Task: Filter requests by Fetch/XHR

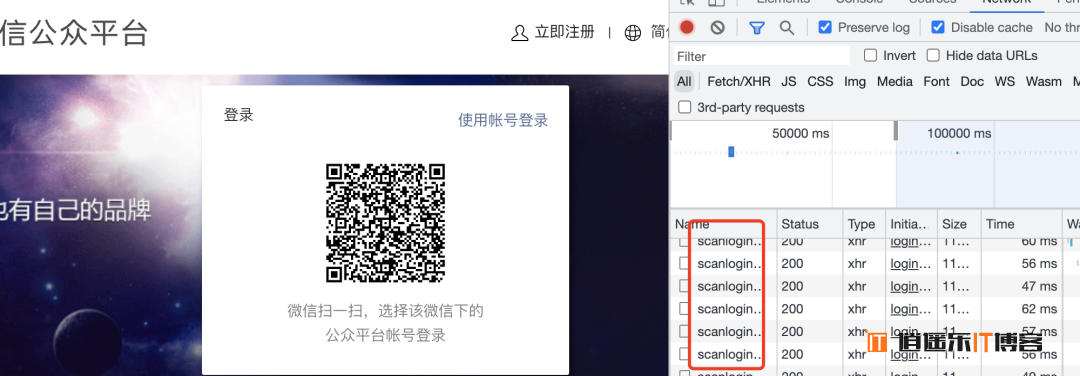Action: 738,81
